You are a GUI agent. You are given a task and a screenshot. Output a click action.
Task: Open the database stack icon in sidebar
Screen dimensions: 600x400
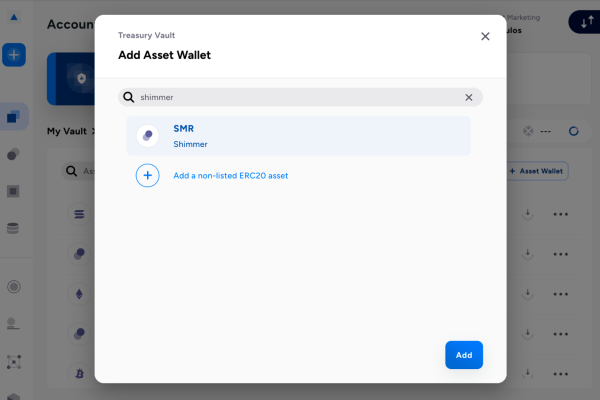[x=14, y=227]
